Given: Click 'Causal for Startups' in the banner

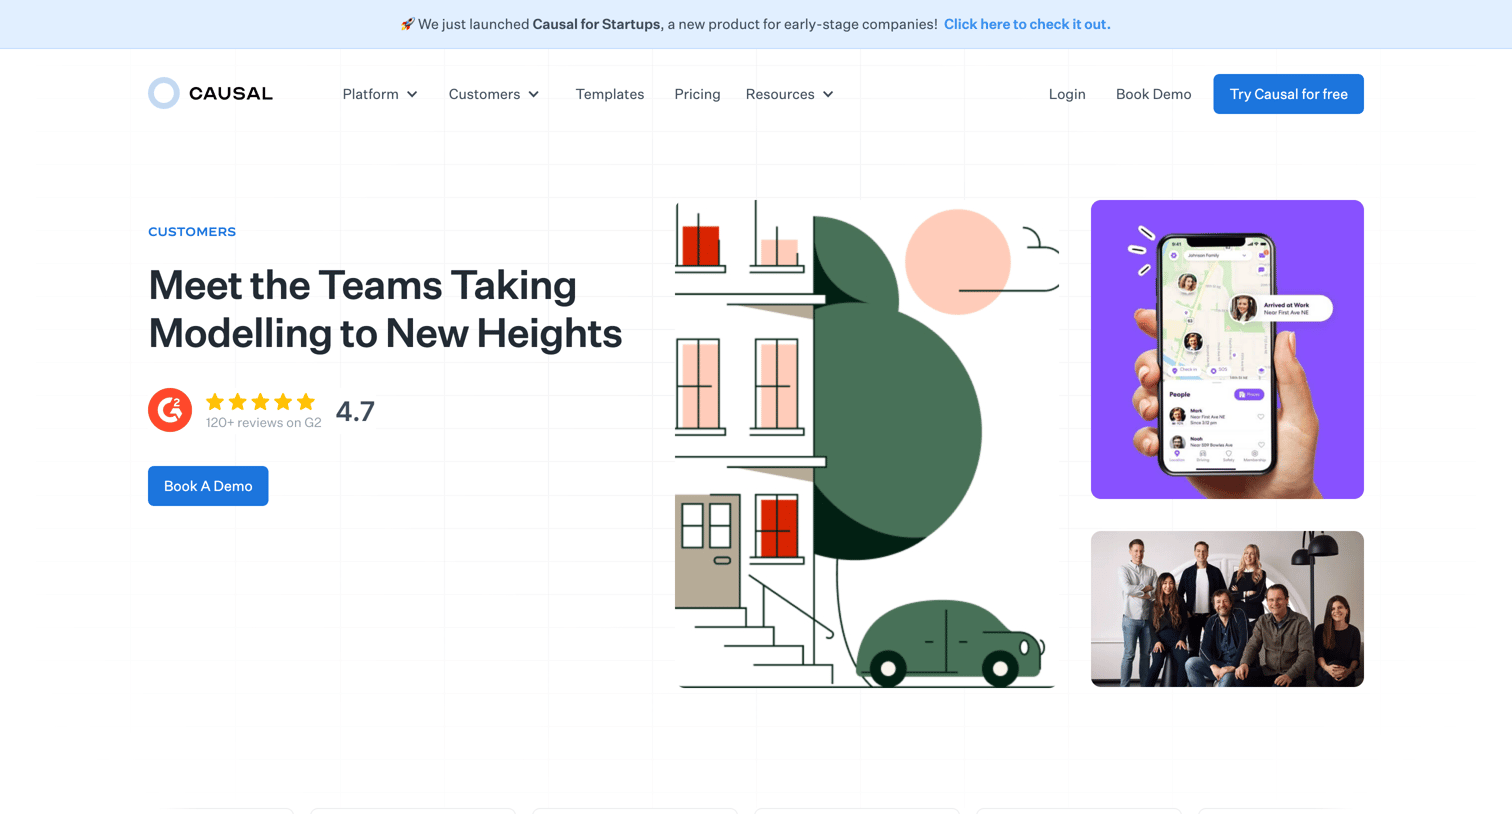Looking at the screenshot, I should [x=596, y=24].
